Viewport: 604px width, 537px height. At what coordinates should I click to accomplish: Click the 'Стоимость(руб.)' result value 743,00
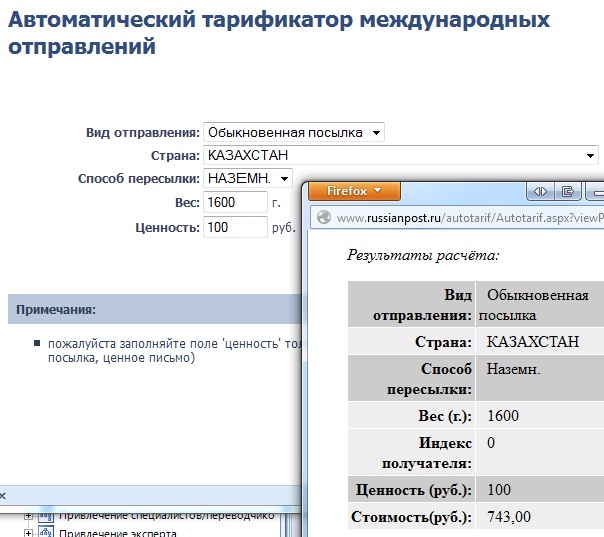coord(508,517)
